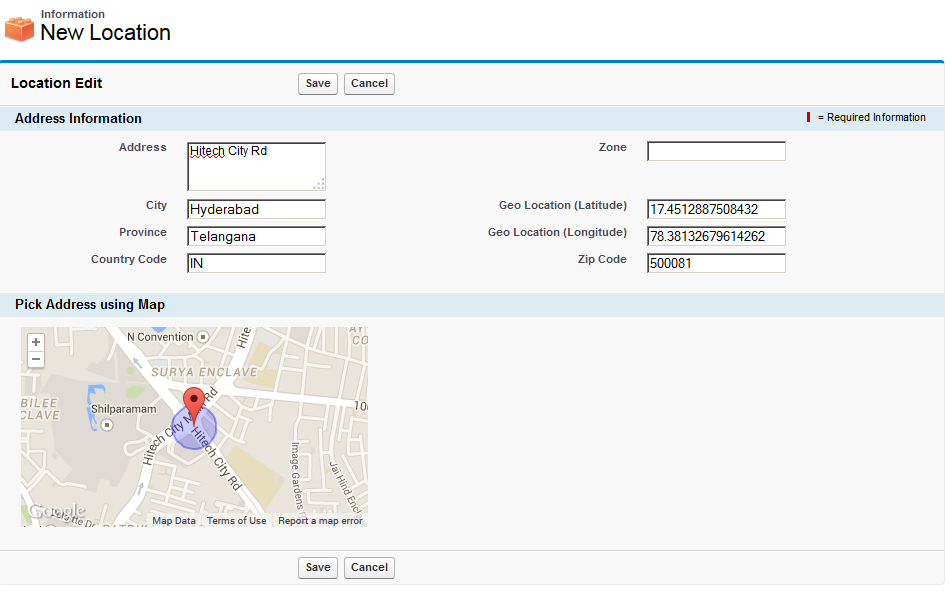This screenshot has height=604, width=950.
Task: Click the Required Information legend text
Action: click(871, 118)
